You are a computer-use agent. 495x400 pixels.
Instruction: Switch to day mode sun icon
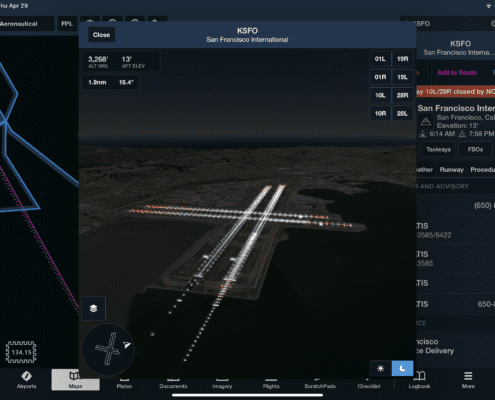(x=380, y=368)
